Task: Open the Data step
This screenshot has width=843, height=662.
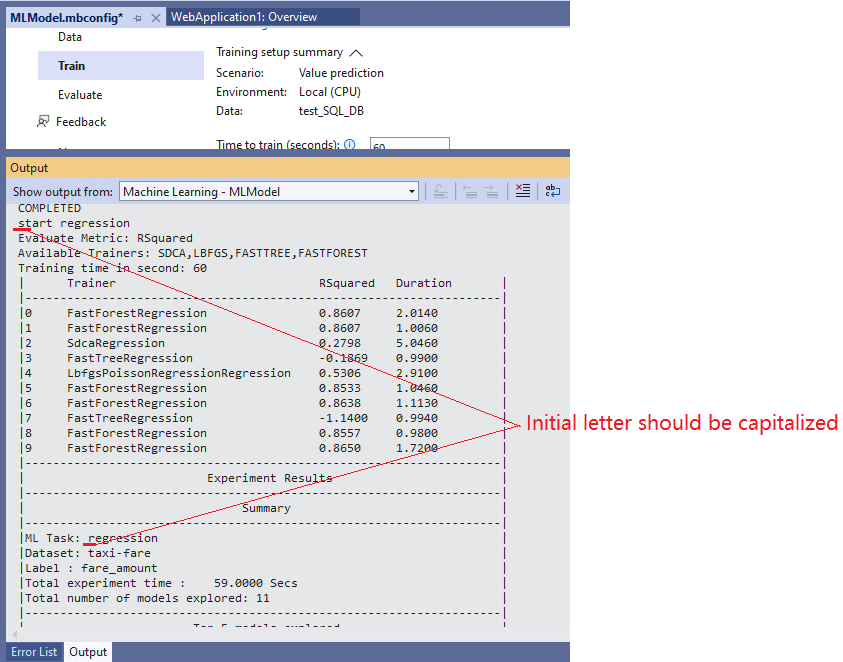Action: click(70, 36)
